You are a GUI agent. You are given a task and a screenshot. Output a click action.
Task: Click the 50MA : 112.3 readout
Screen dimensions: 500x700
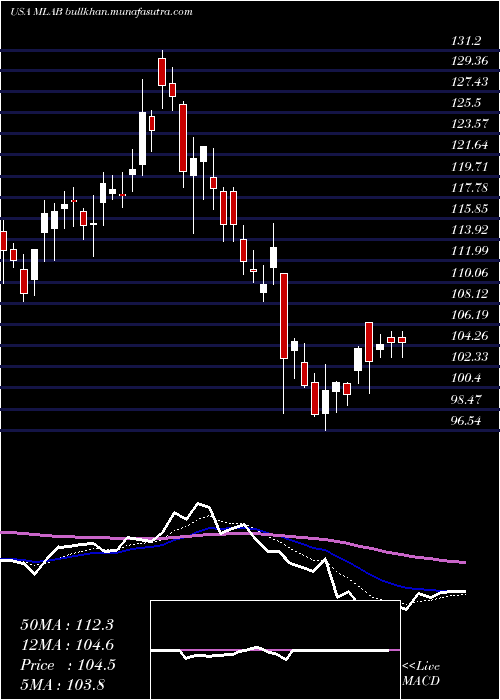[x=67, y=625]
